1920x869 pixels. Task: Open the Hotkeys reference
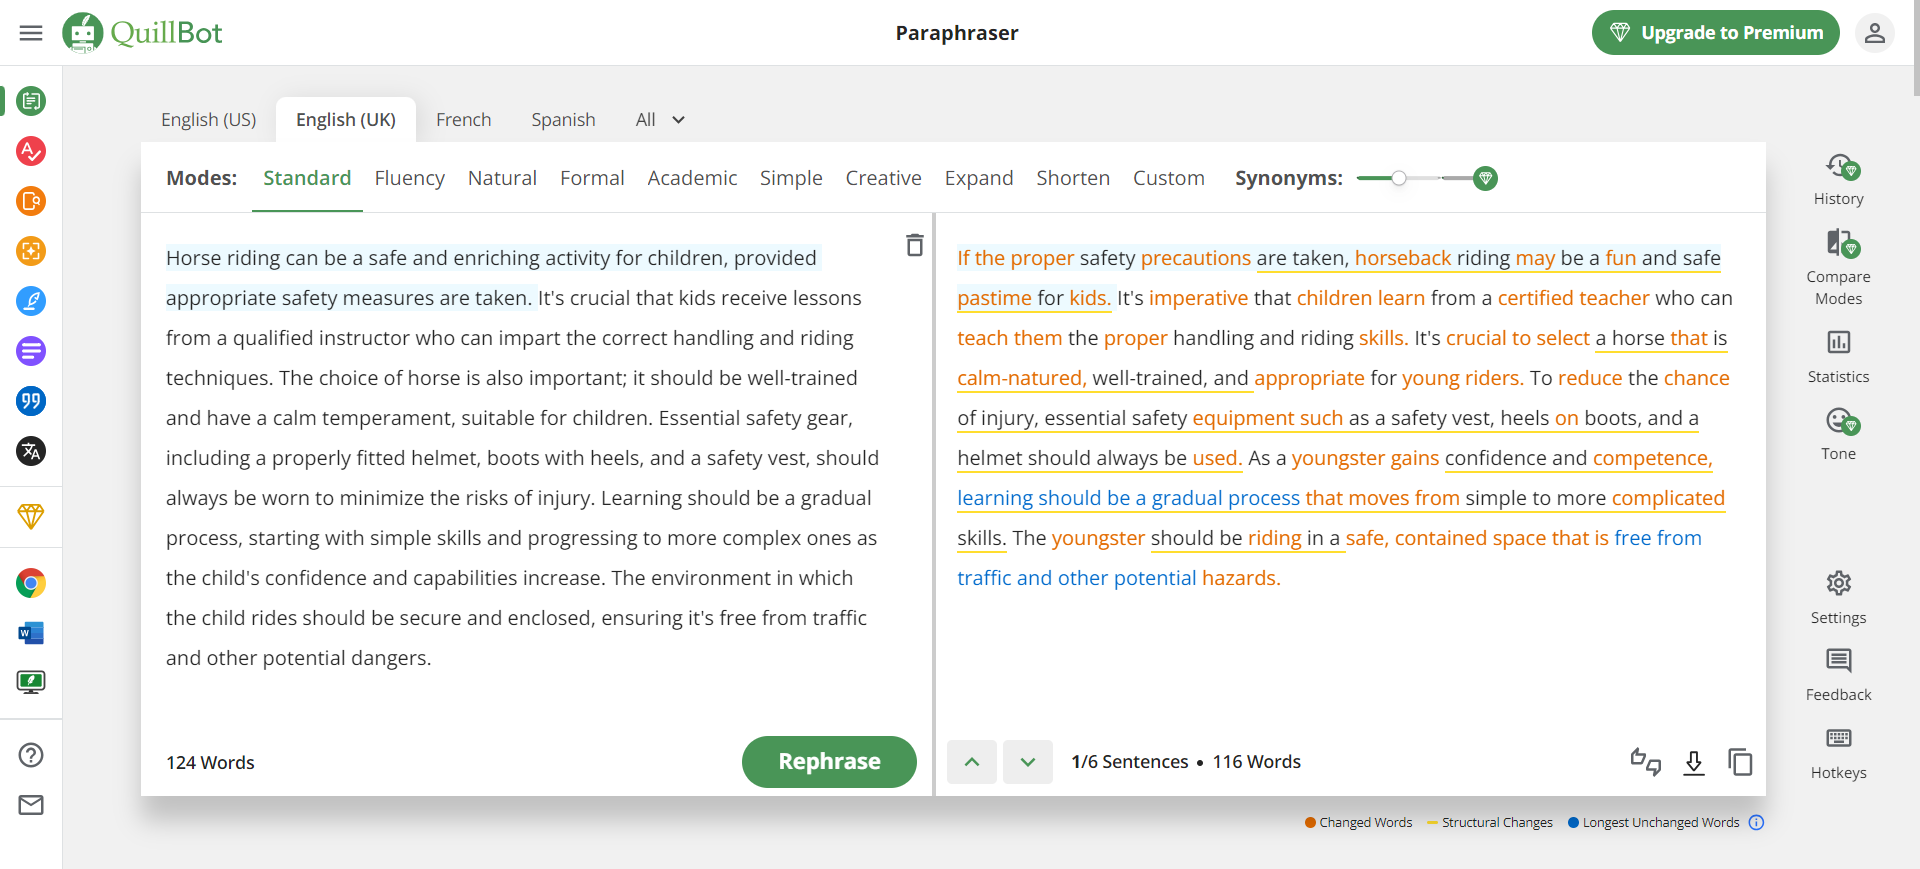[x=1838, y=752]
